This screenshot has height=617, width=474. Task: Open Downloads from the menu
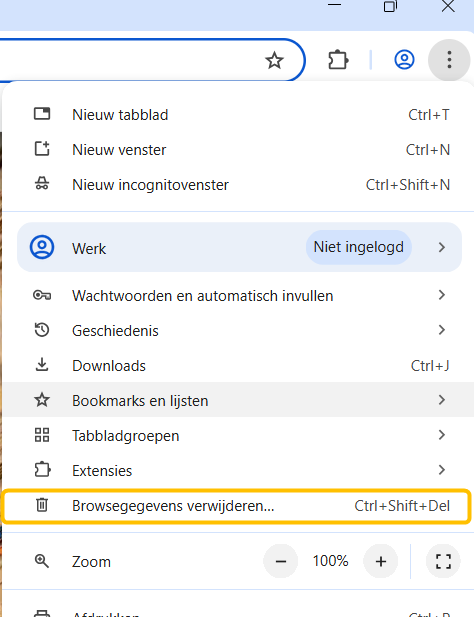(238, 366)
